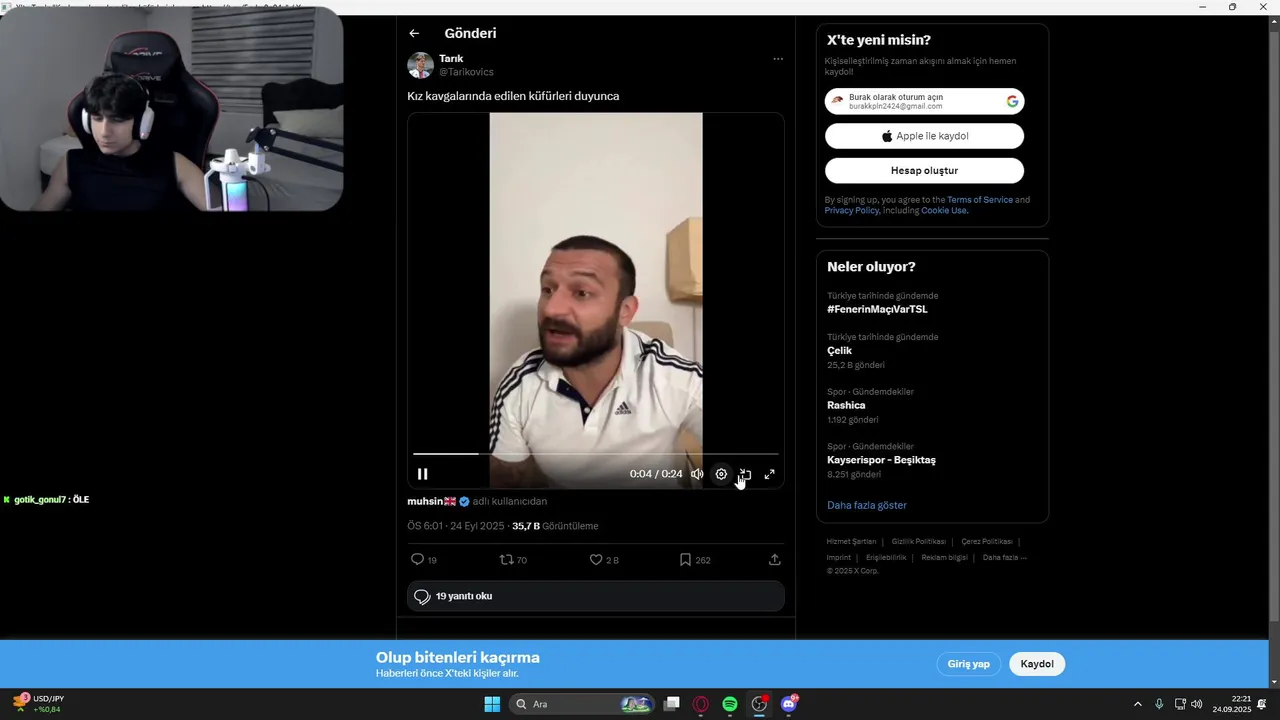Open the Reklam bilgisi footer link
This screenshot has width=1280, height=720.
[944, 557]
